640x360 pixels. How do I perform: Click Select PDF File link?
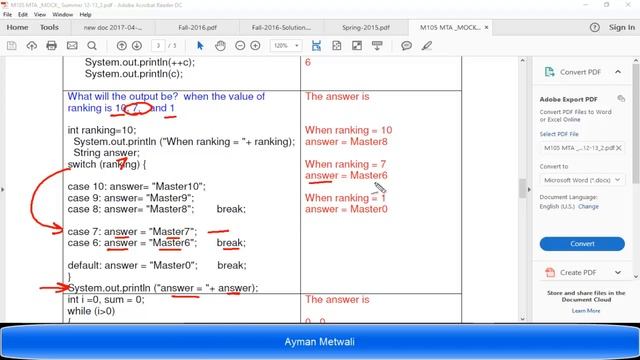(x=559, y=134)
